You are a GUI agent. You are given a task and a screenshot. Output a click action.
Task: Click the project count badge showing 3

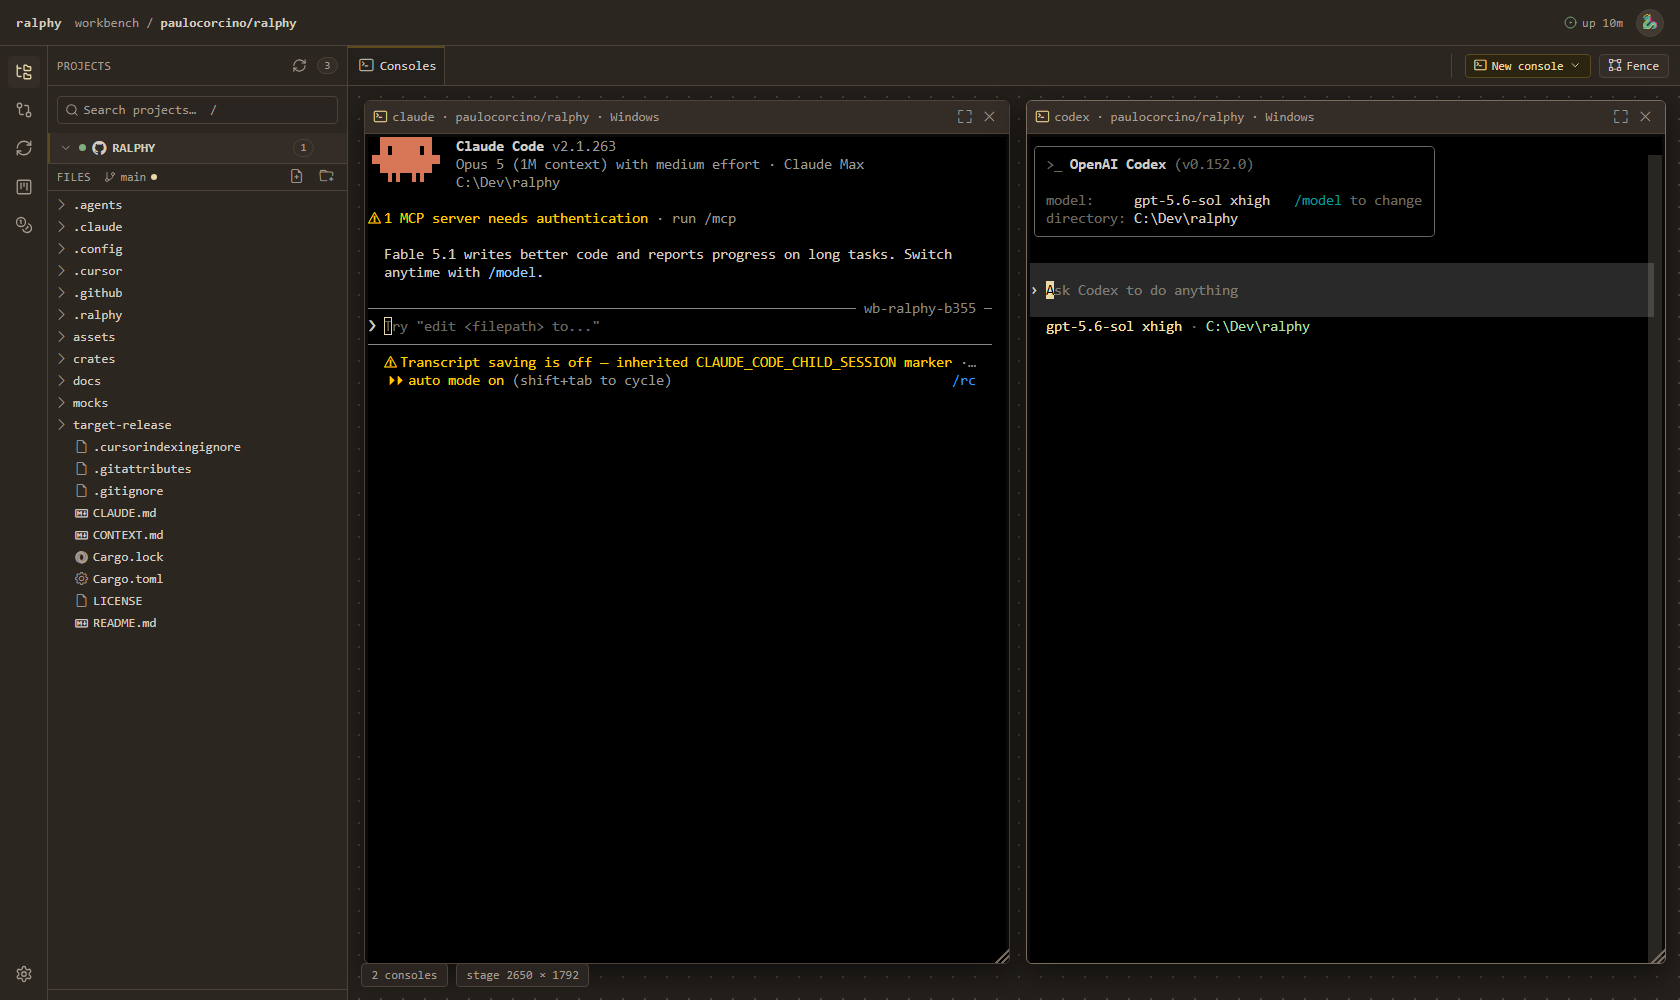tap(327, 66)
